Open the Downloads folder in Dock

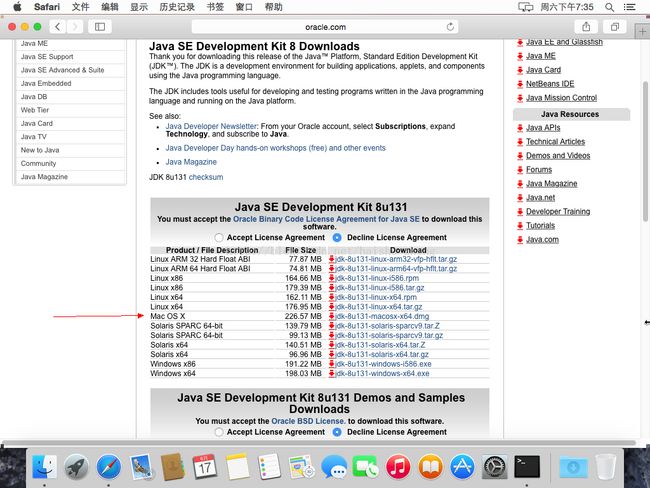click(x=573, y=466)
